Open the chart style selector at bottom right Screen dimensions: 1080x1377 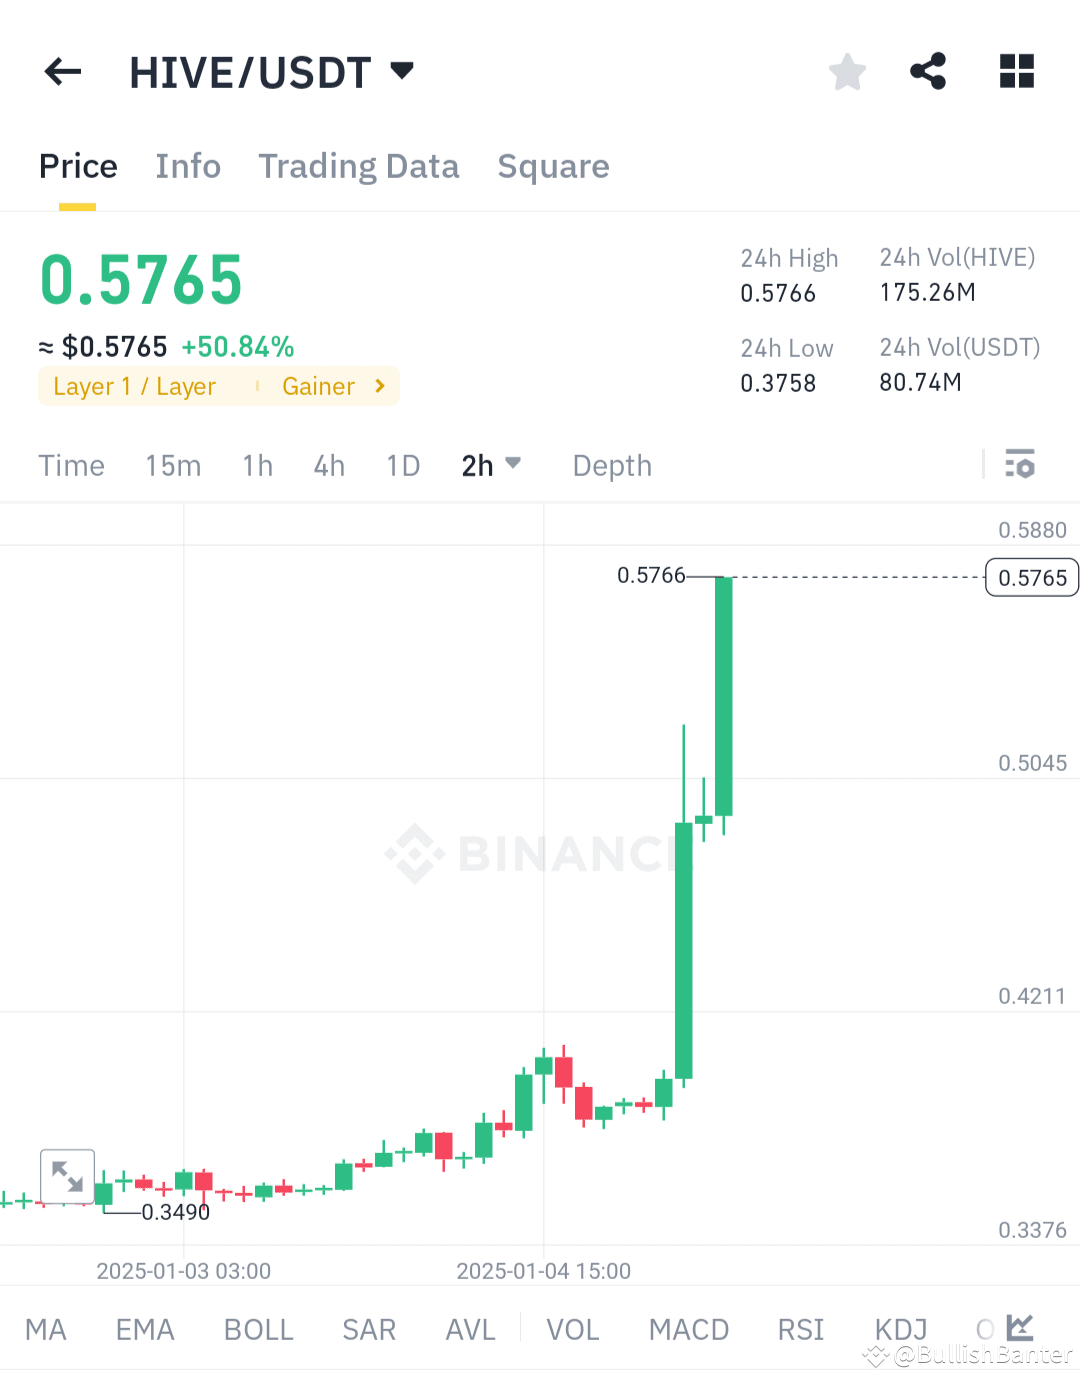[x=1020, y=1328]
